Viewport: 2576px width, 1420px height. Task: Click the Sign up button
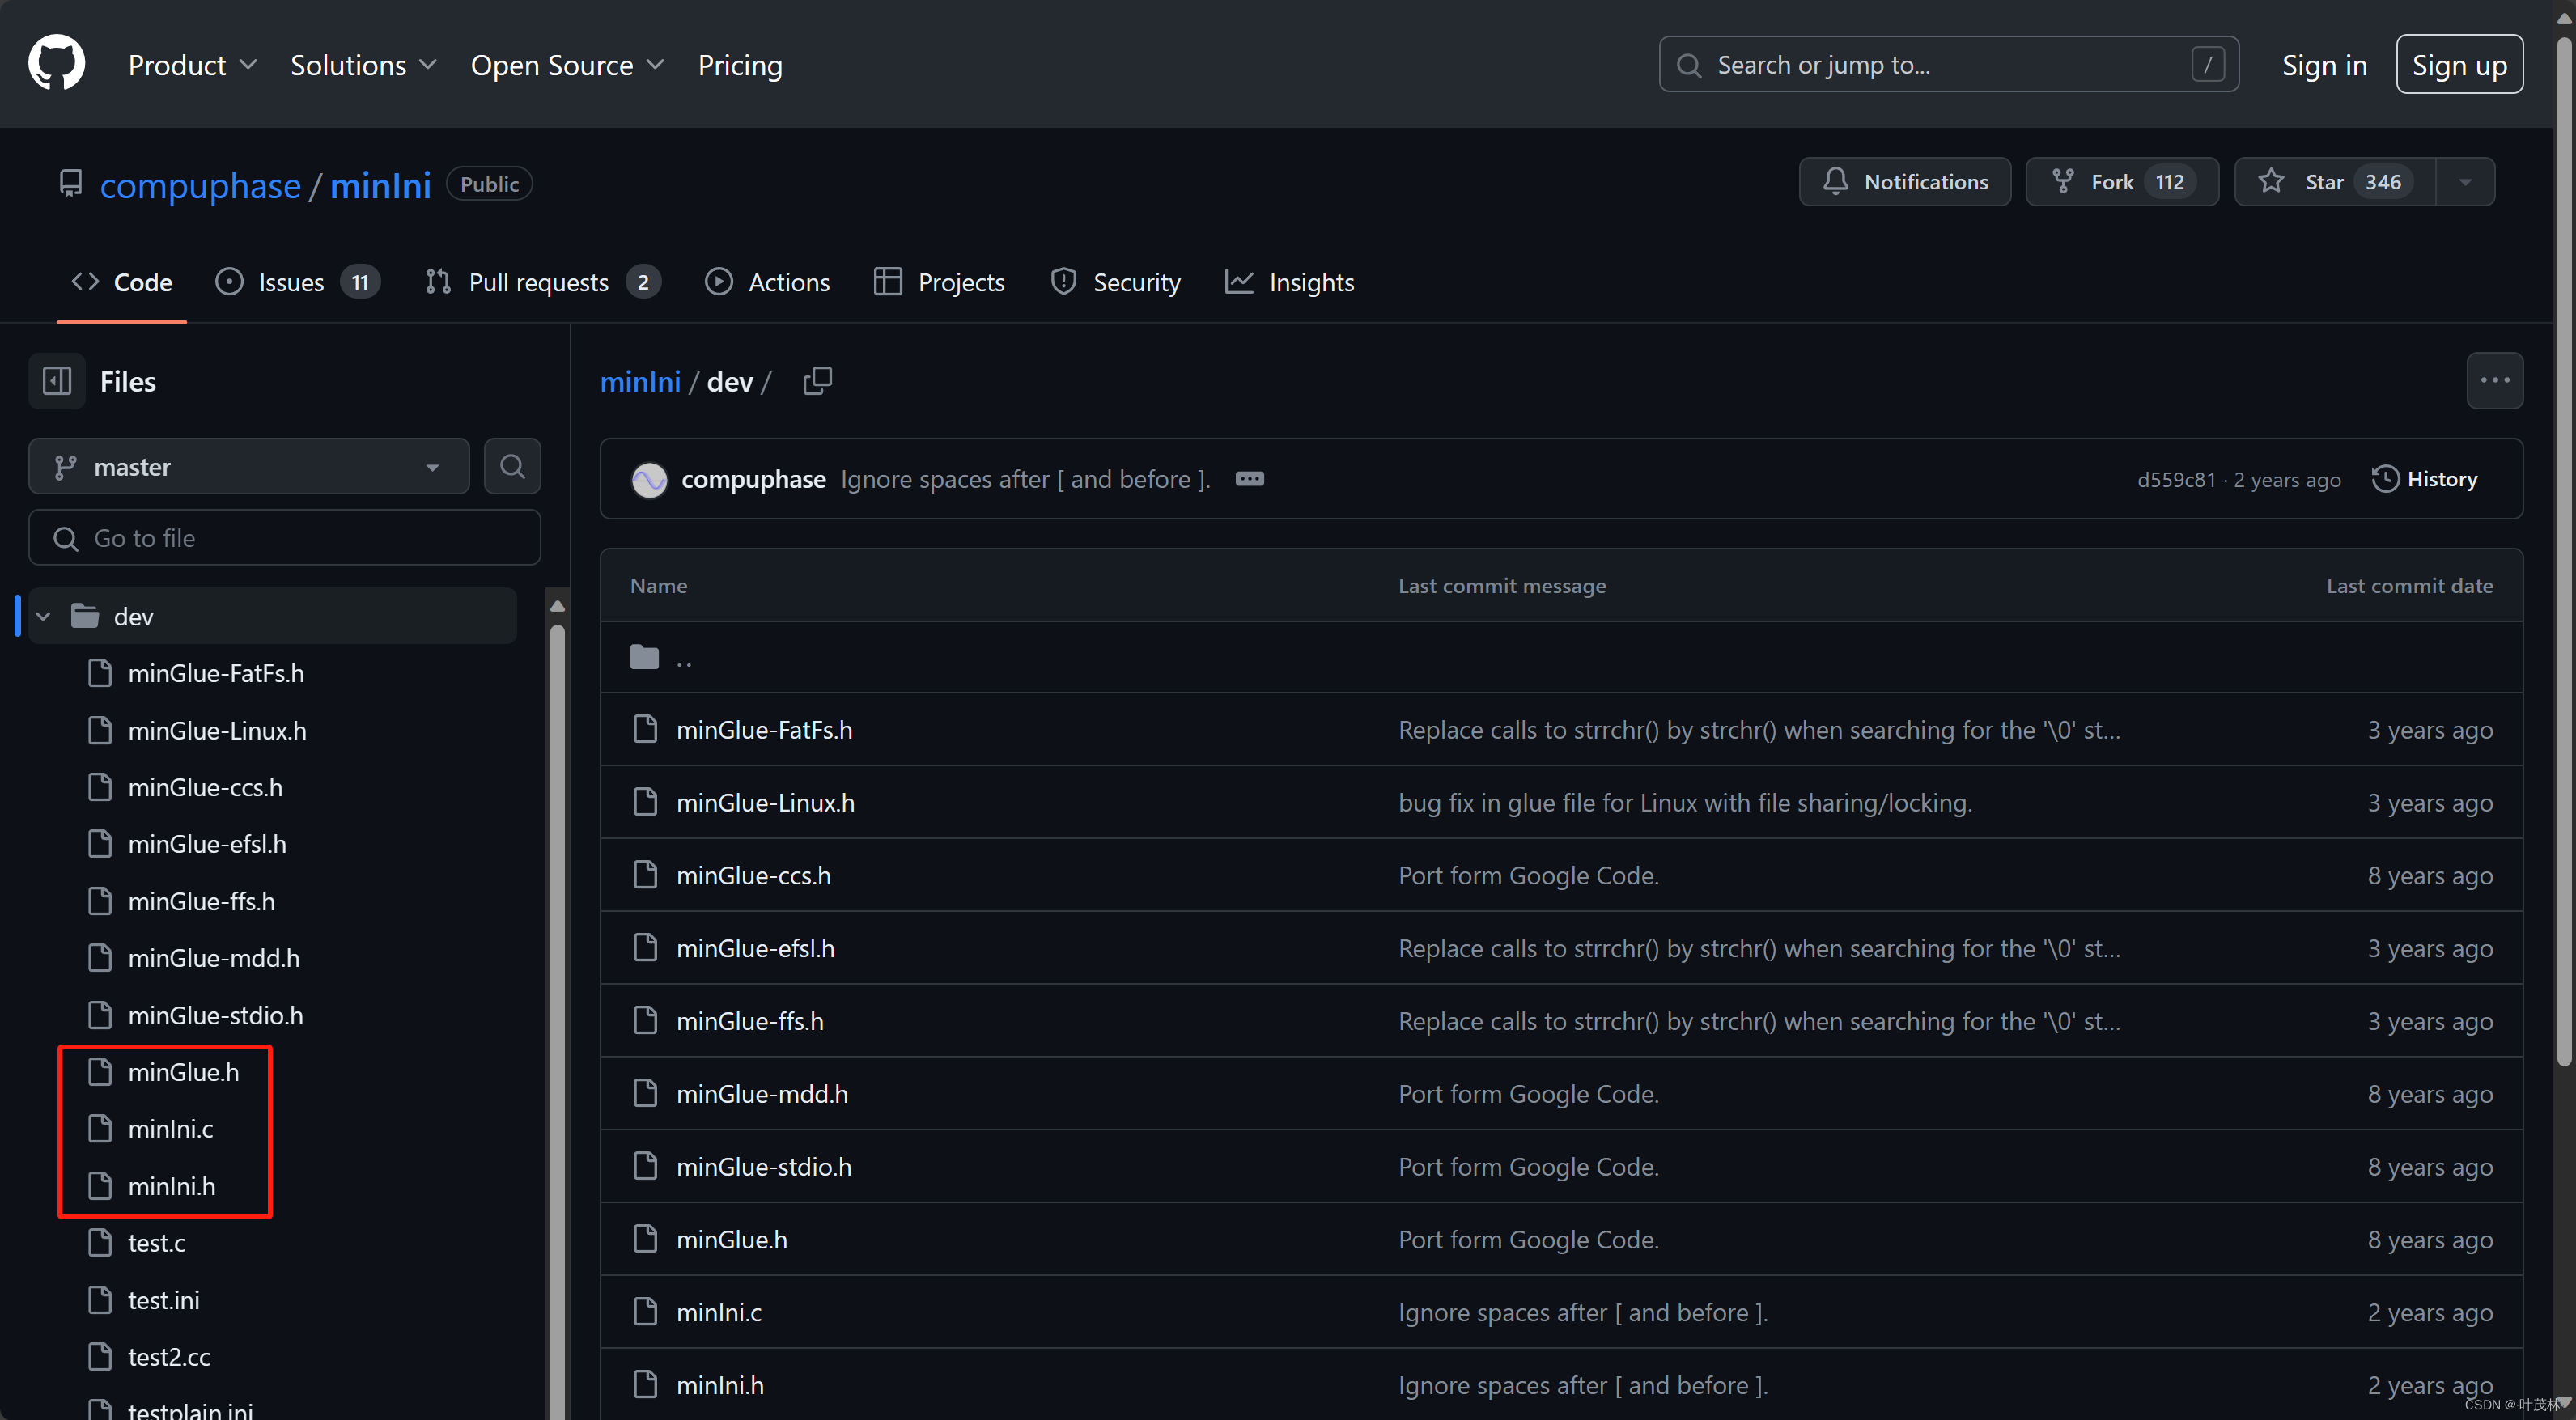tap(2458, 65)
